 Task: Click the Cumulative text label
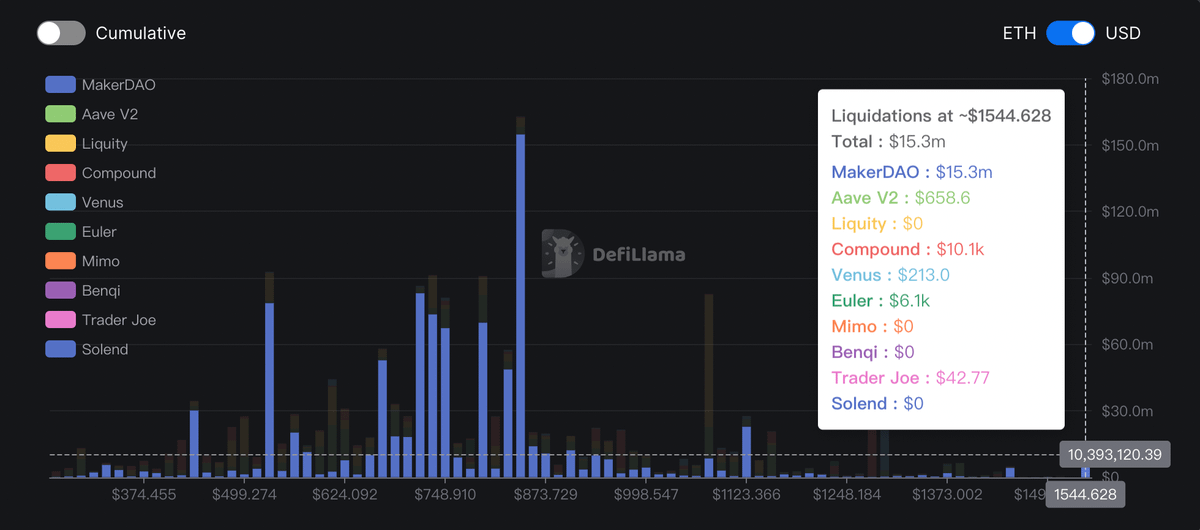click(141, 33)
